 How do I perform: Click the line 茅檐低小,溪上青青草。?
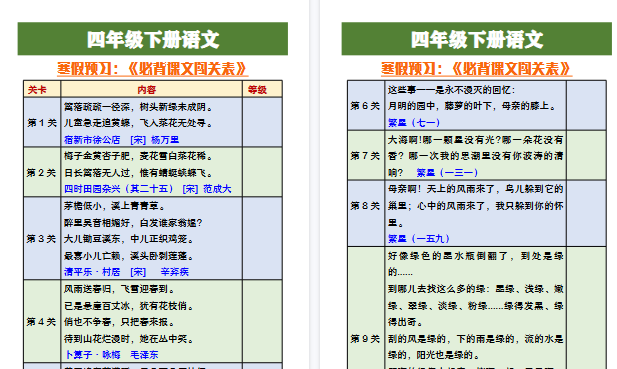click(x=115, y=206)
